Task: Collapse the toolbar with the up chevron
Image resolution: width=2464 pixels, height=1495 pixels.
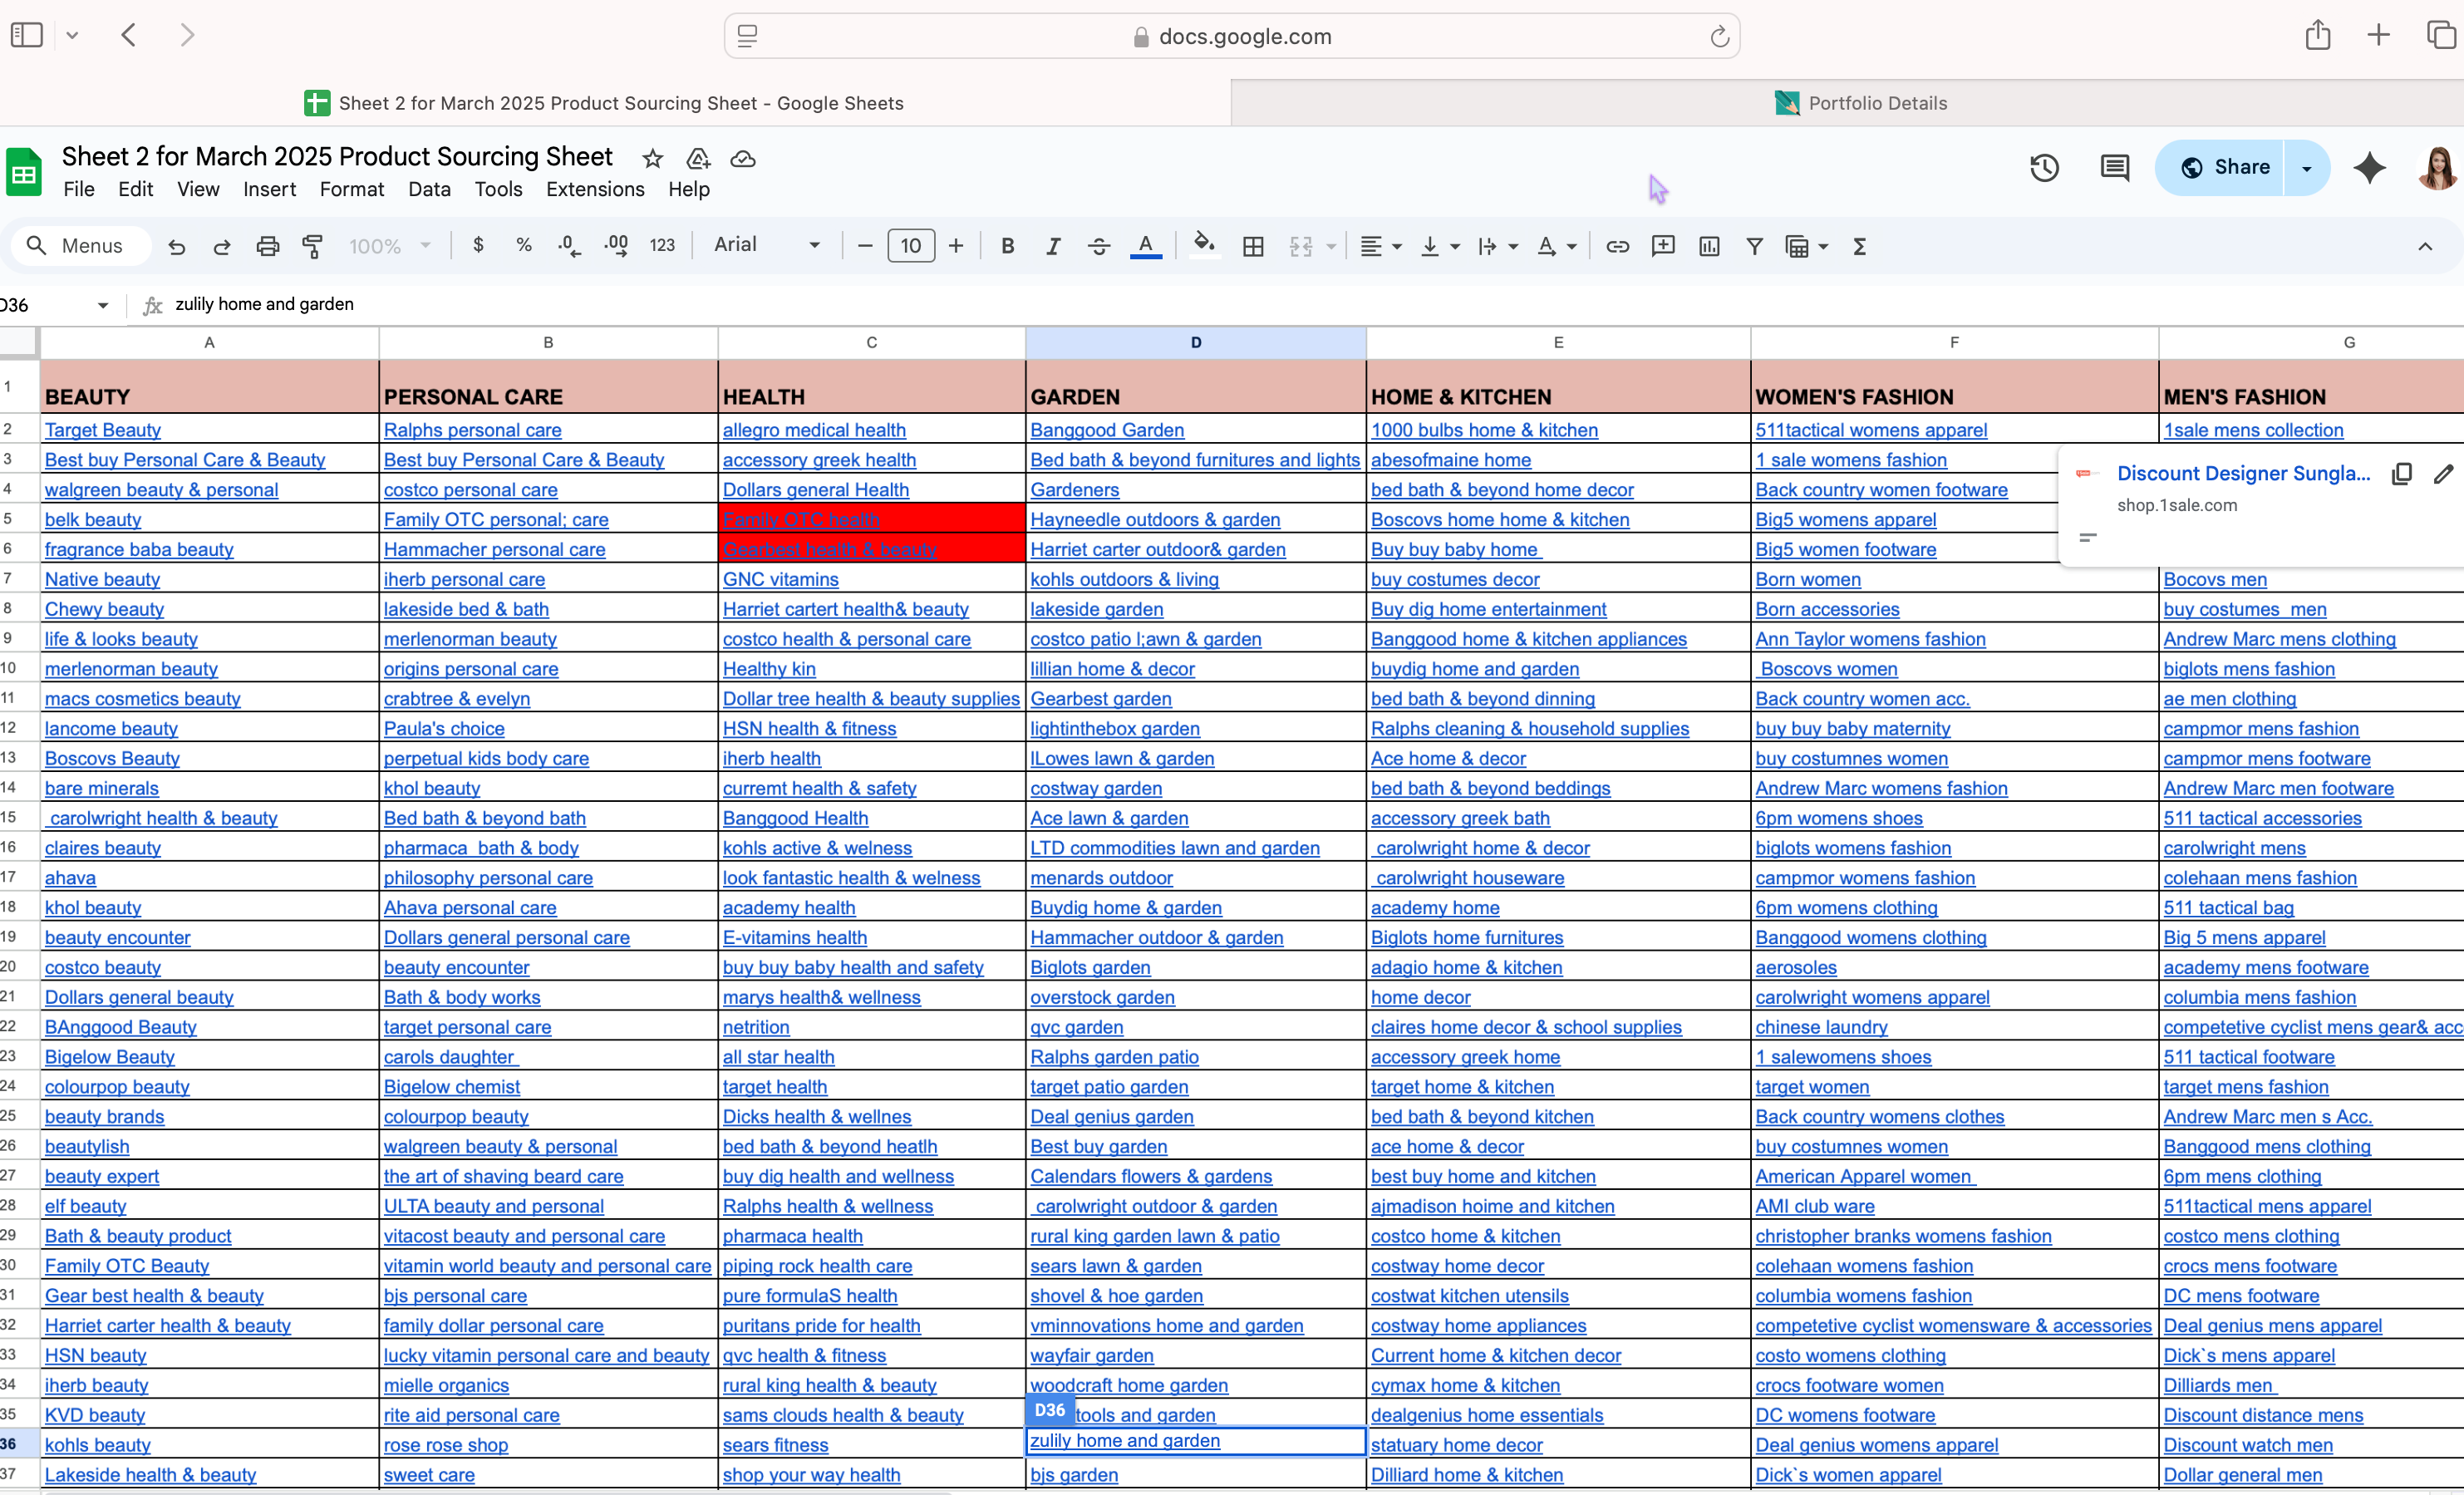Action: (2425, 246)
